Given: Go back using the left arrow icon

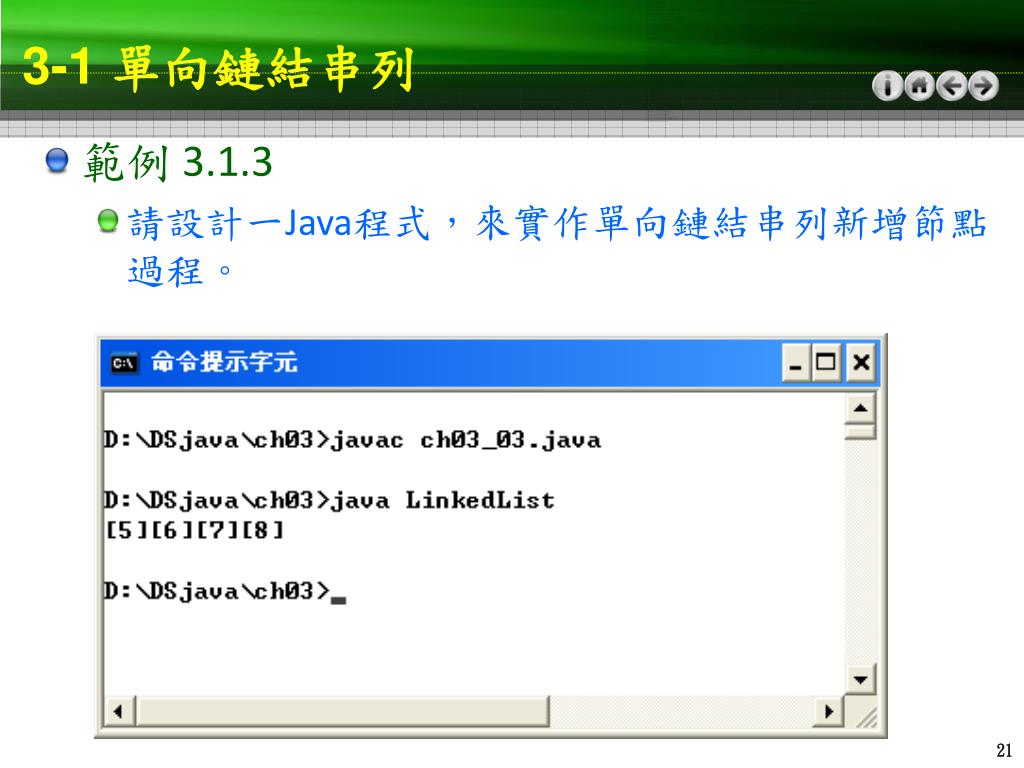Looking at the screenshot, I should 951,86.
